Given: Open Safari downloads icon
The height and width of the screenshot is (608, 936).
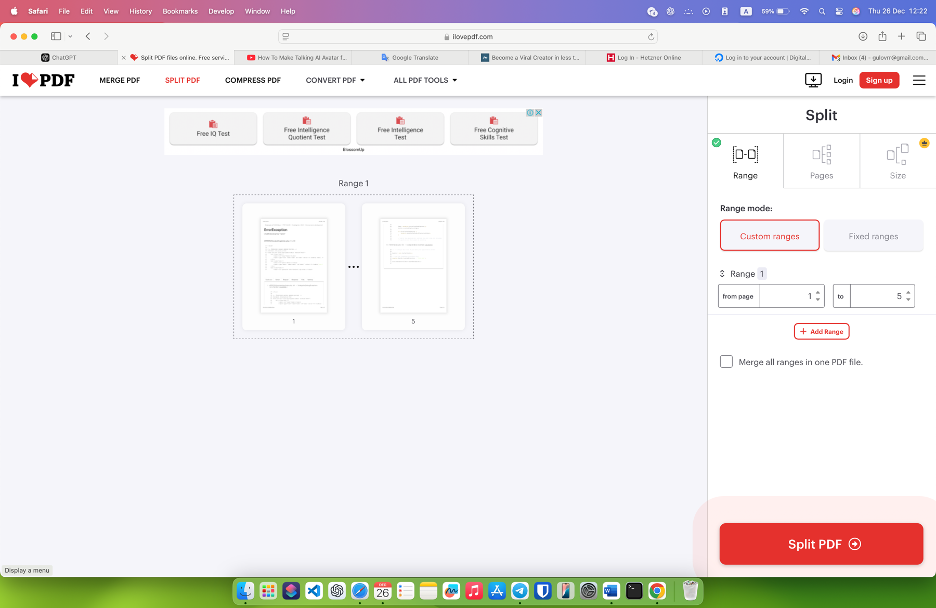Looking at the screenshot, I should point(863,36).
